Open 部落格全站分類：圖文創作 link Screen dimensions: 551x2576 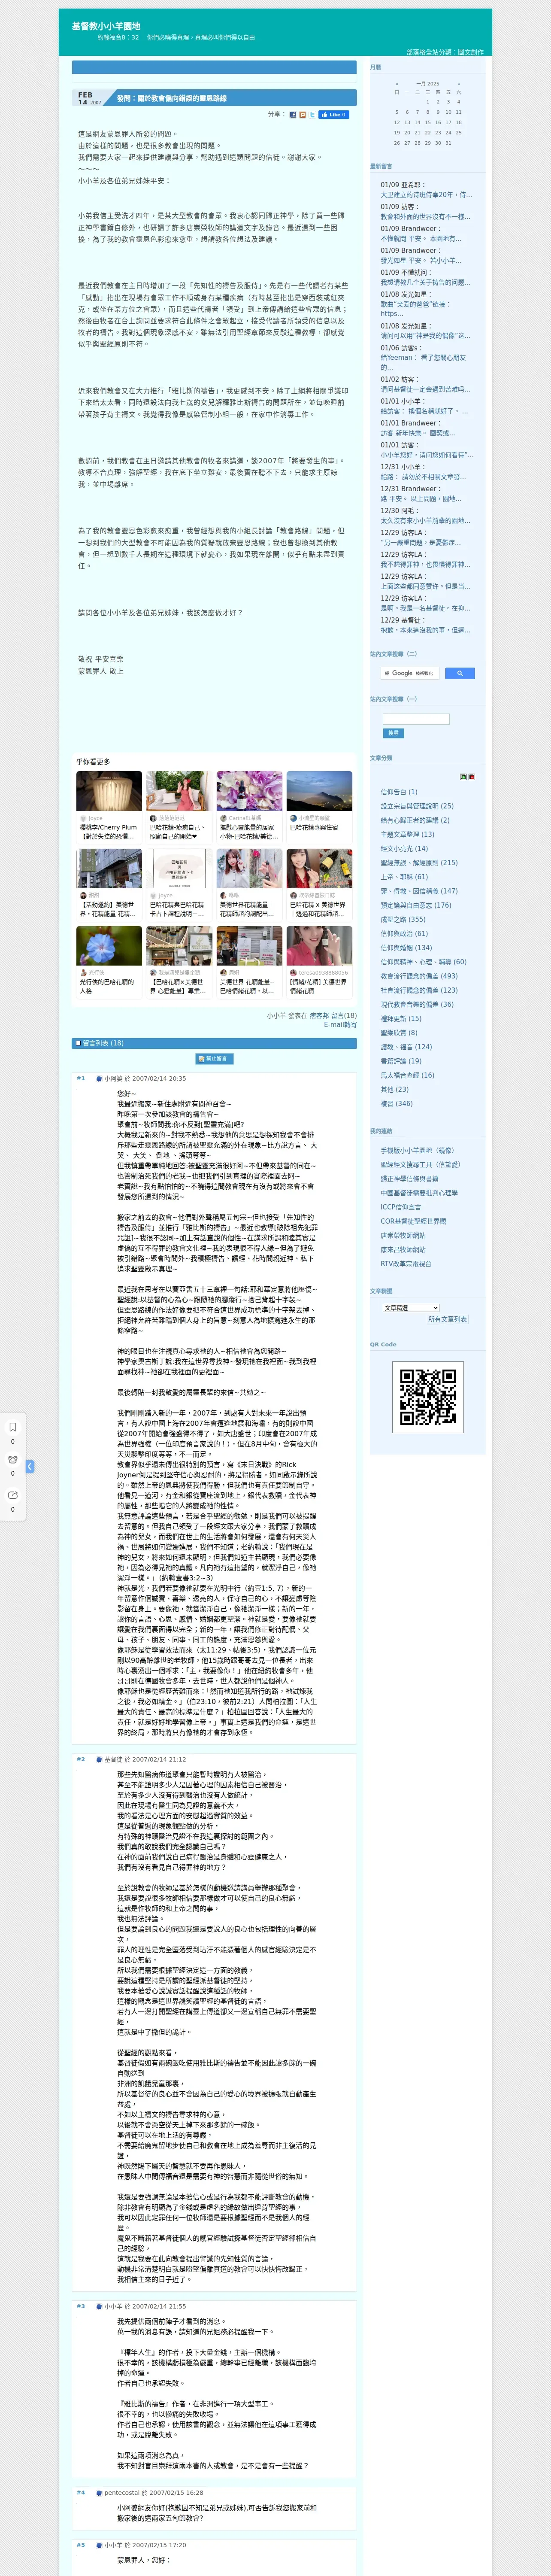click(444, 52)
